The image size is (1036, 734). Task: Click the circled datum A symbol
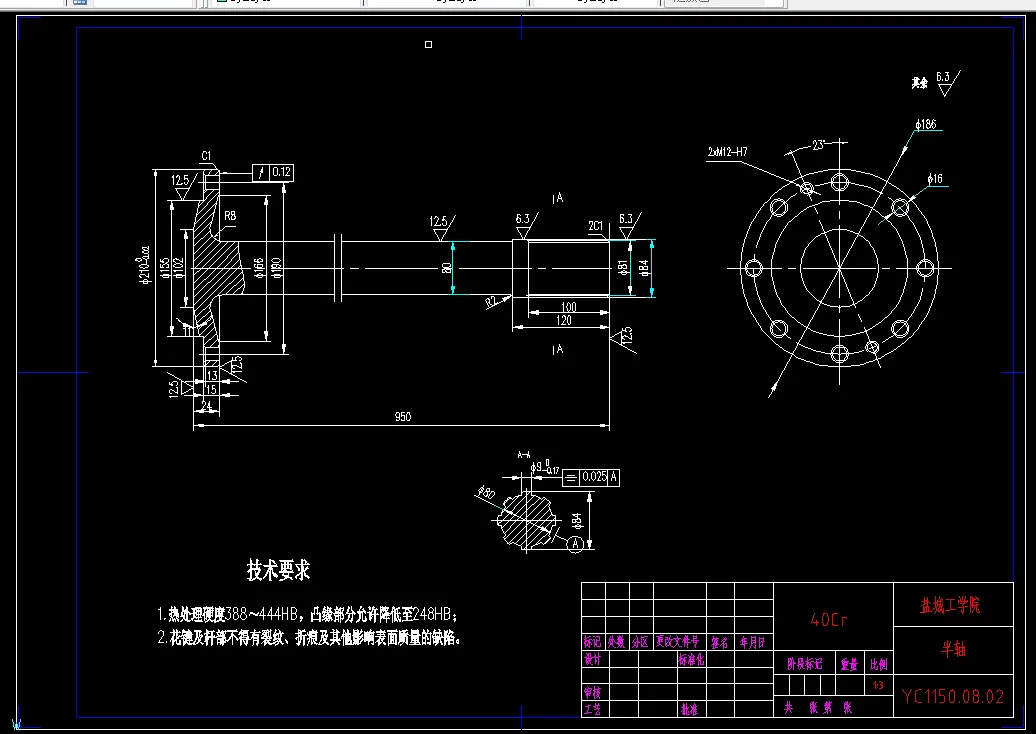pyautogui.click(x=575, y=544)
